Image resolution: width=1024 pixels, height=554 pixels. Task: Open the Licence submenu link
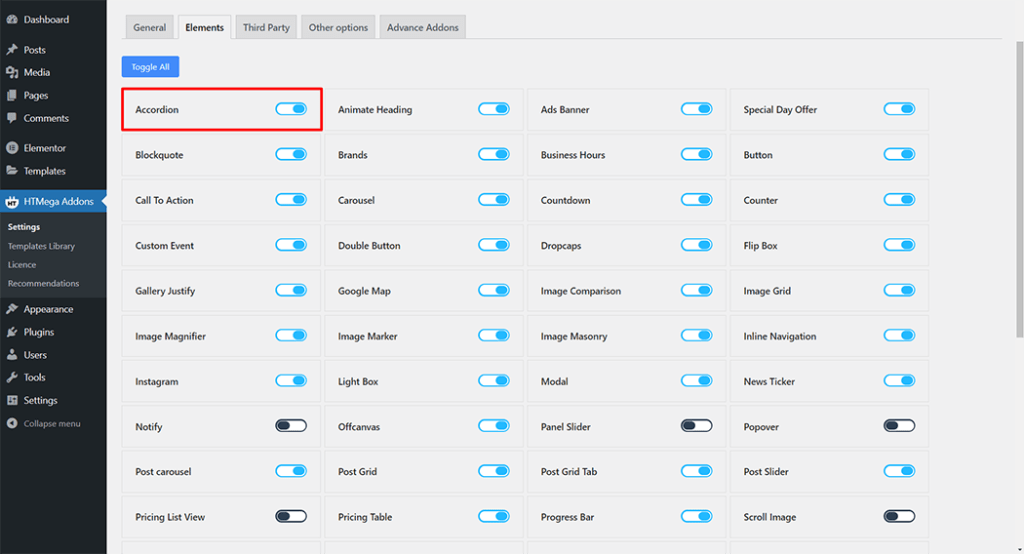[22, 265]
